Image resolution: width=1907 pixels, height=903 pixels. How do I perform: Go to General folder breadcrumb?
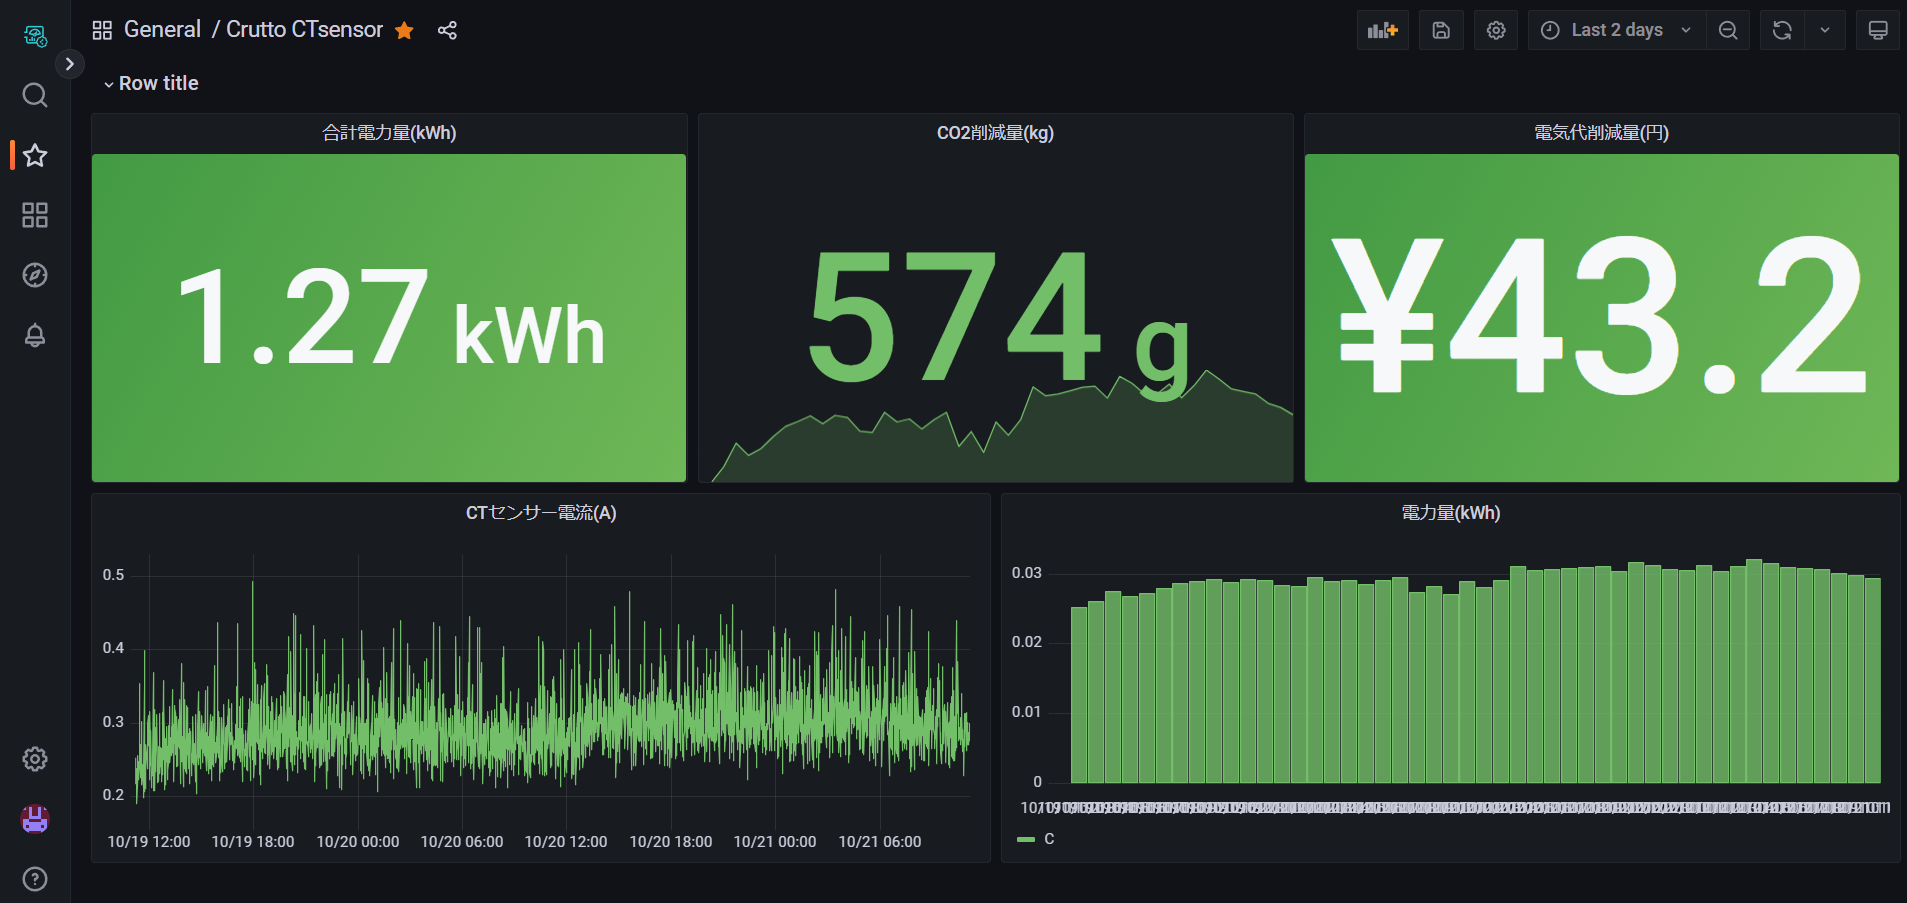pyautogui.click(x=162, y=30)
